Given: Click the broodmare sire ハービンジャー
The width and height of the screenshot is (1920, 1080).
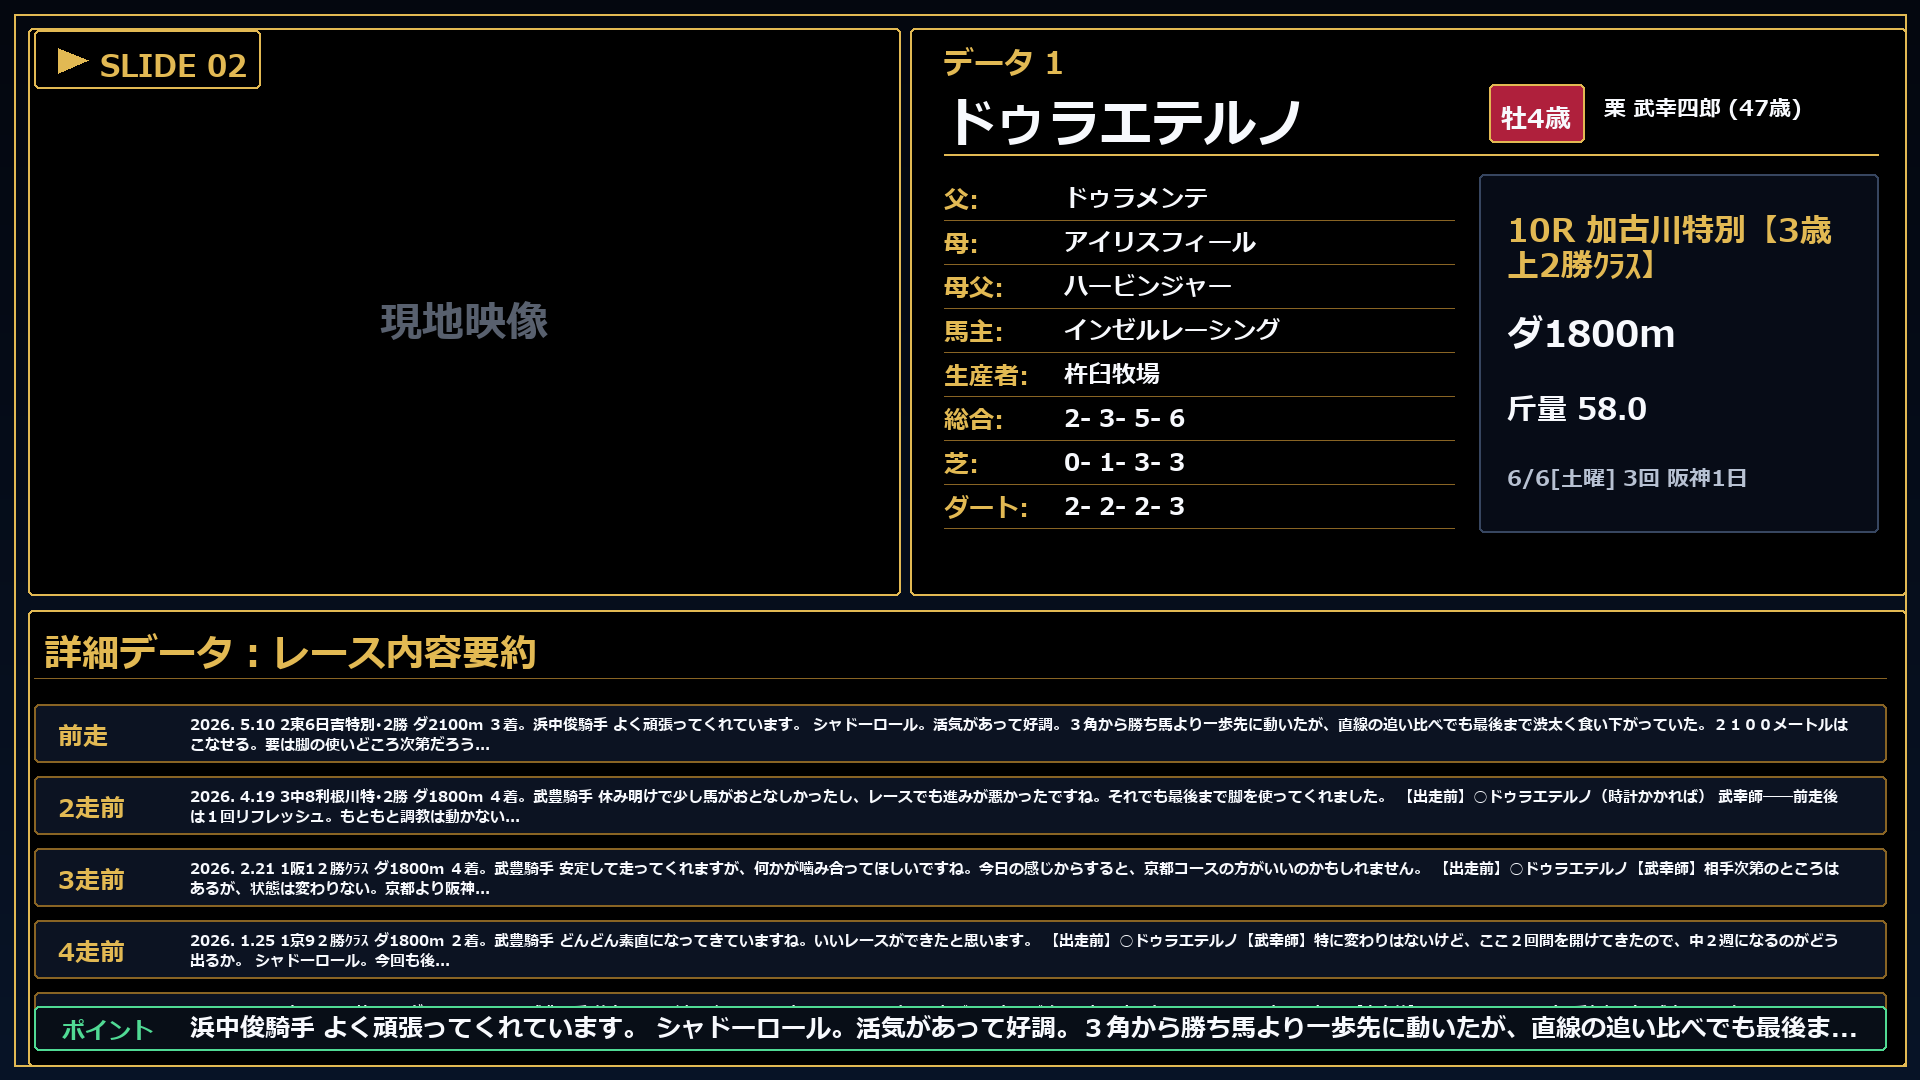Looking at the screenshot, I should 1148,286.
